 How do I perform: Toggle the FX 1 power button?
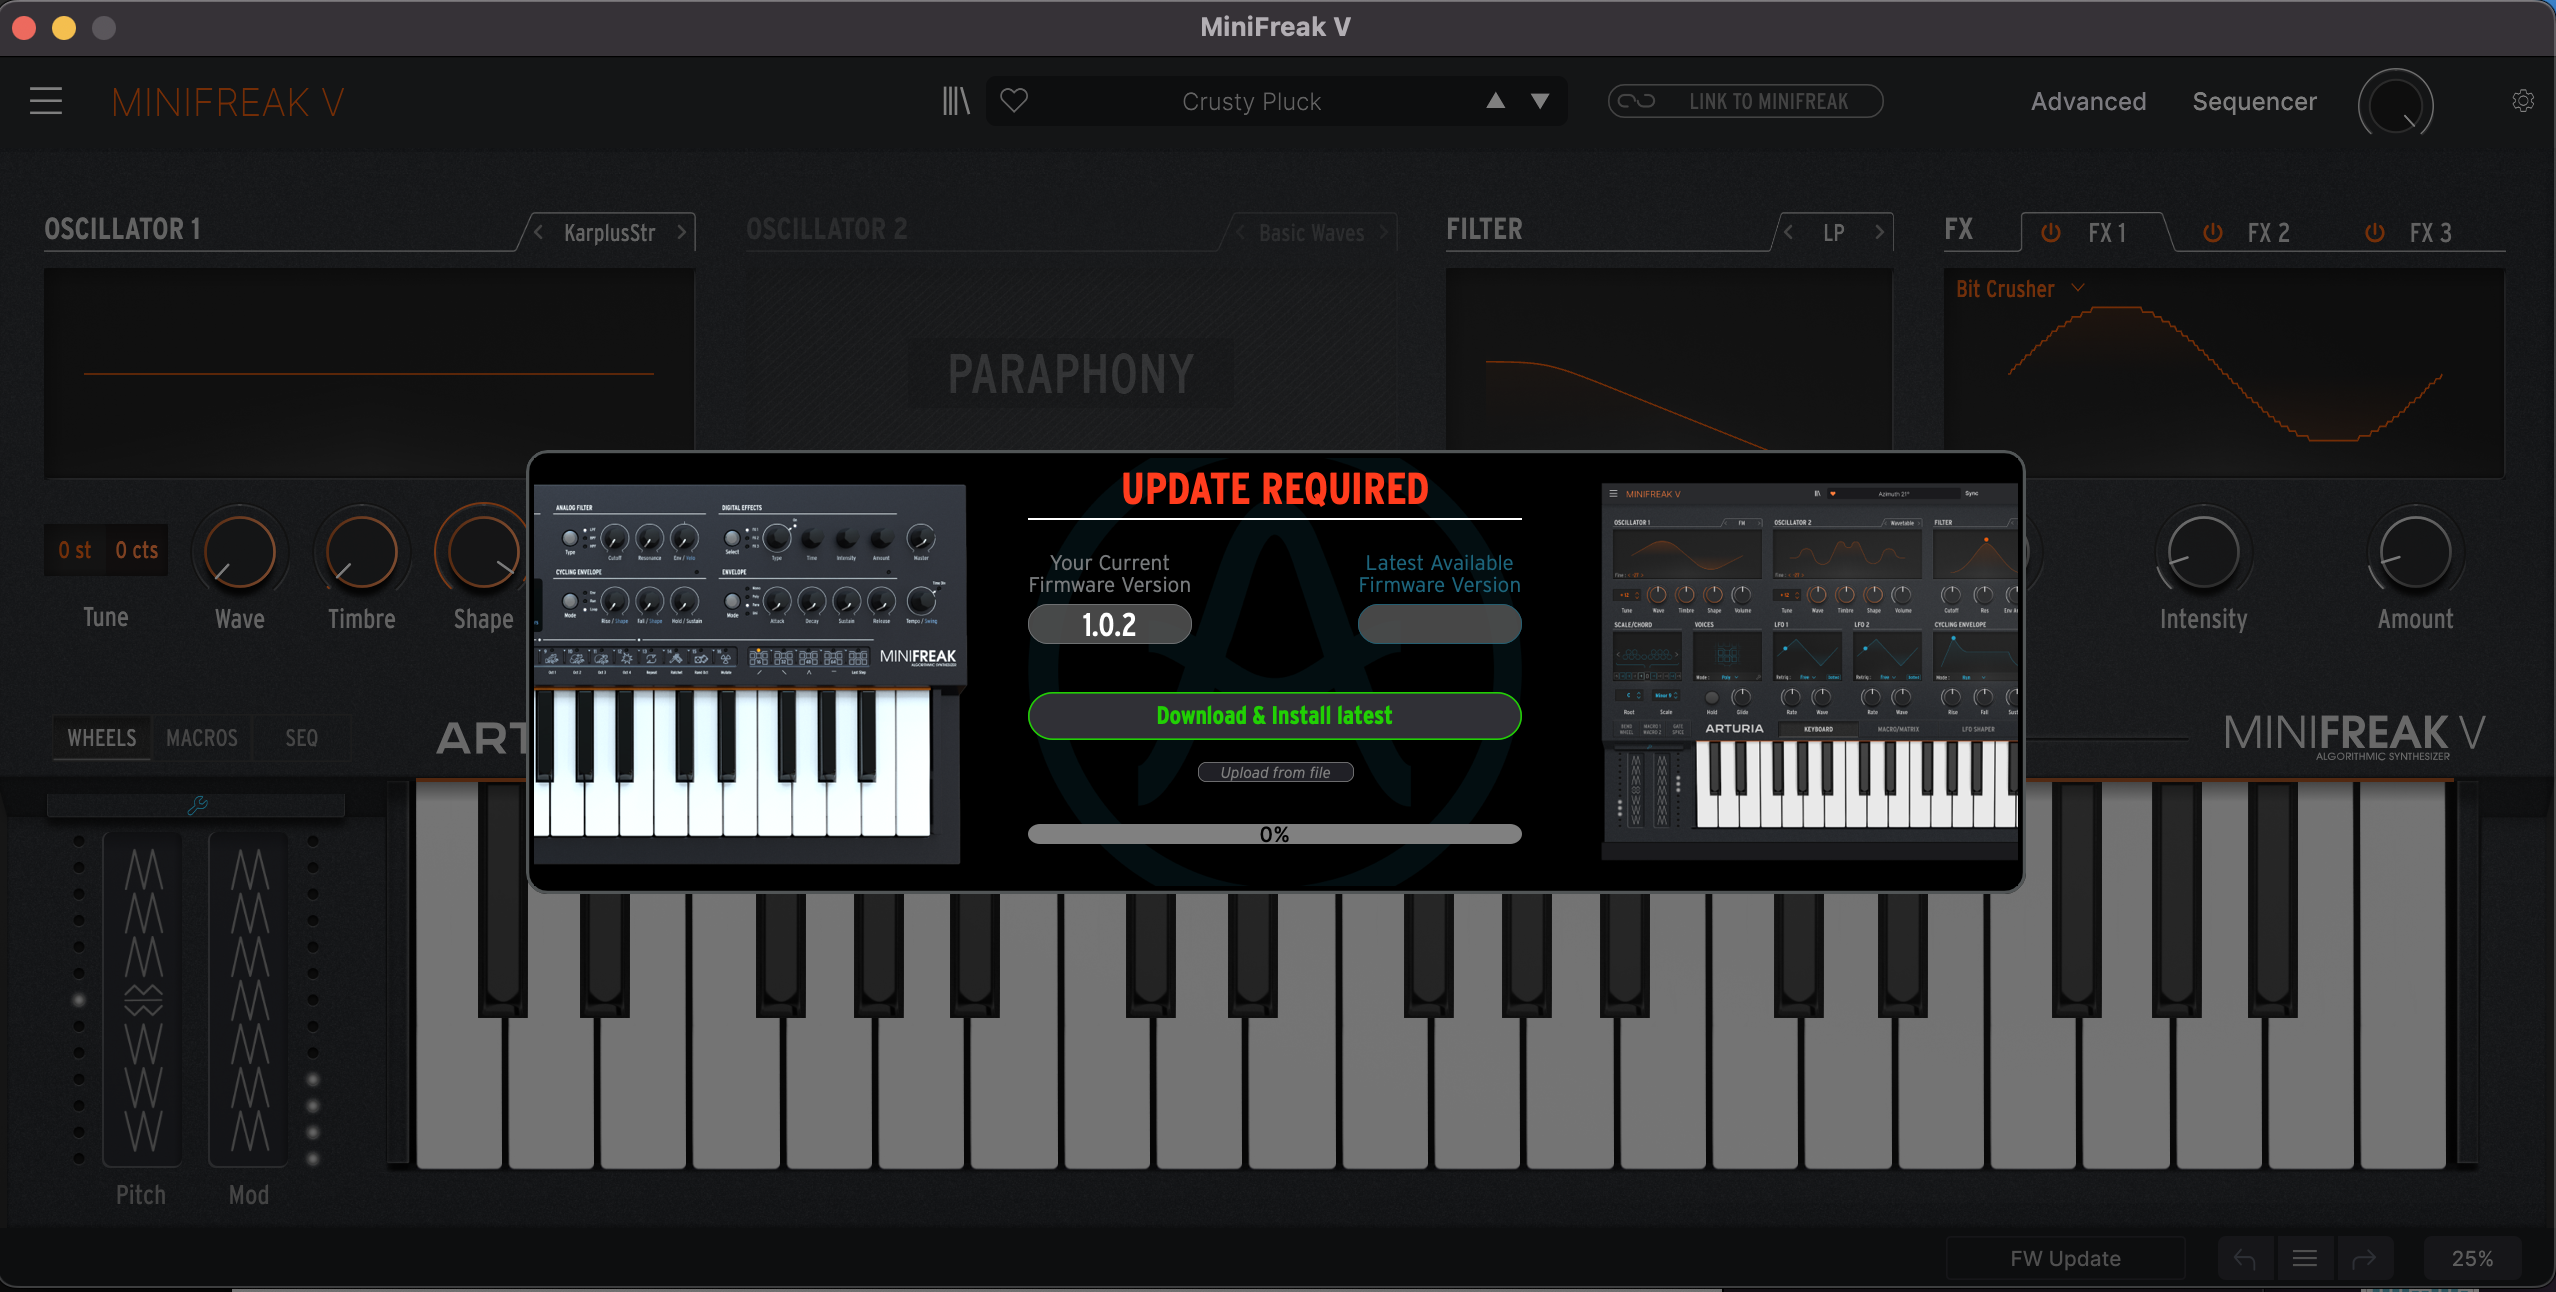(x=2050, y=233)
